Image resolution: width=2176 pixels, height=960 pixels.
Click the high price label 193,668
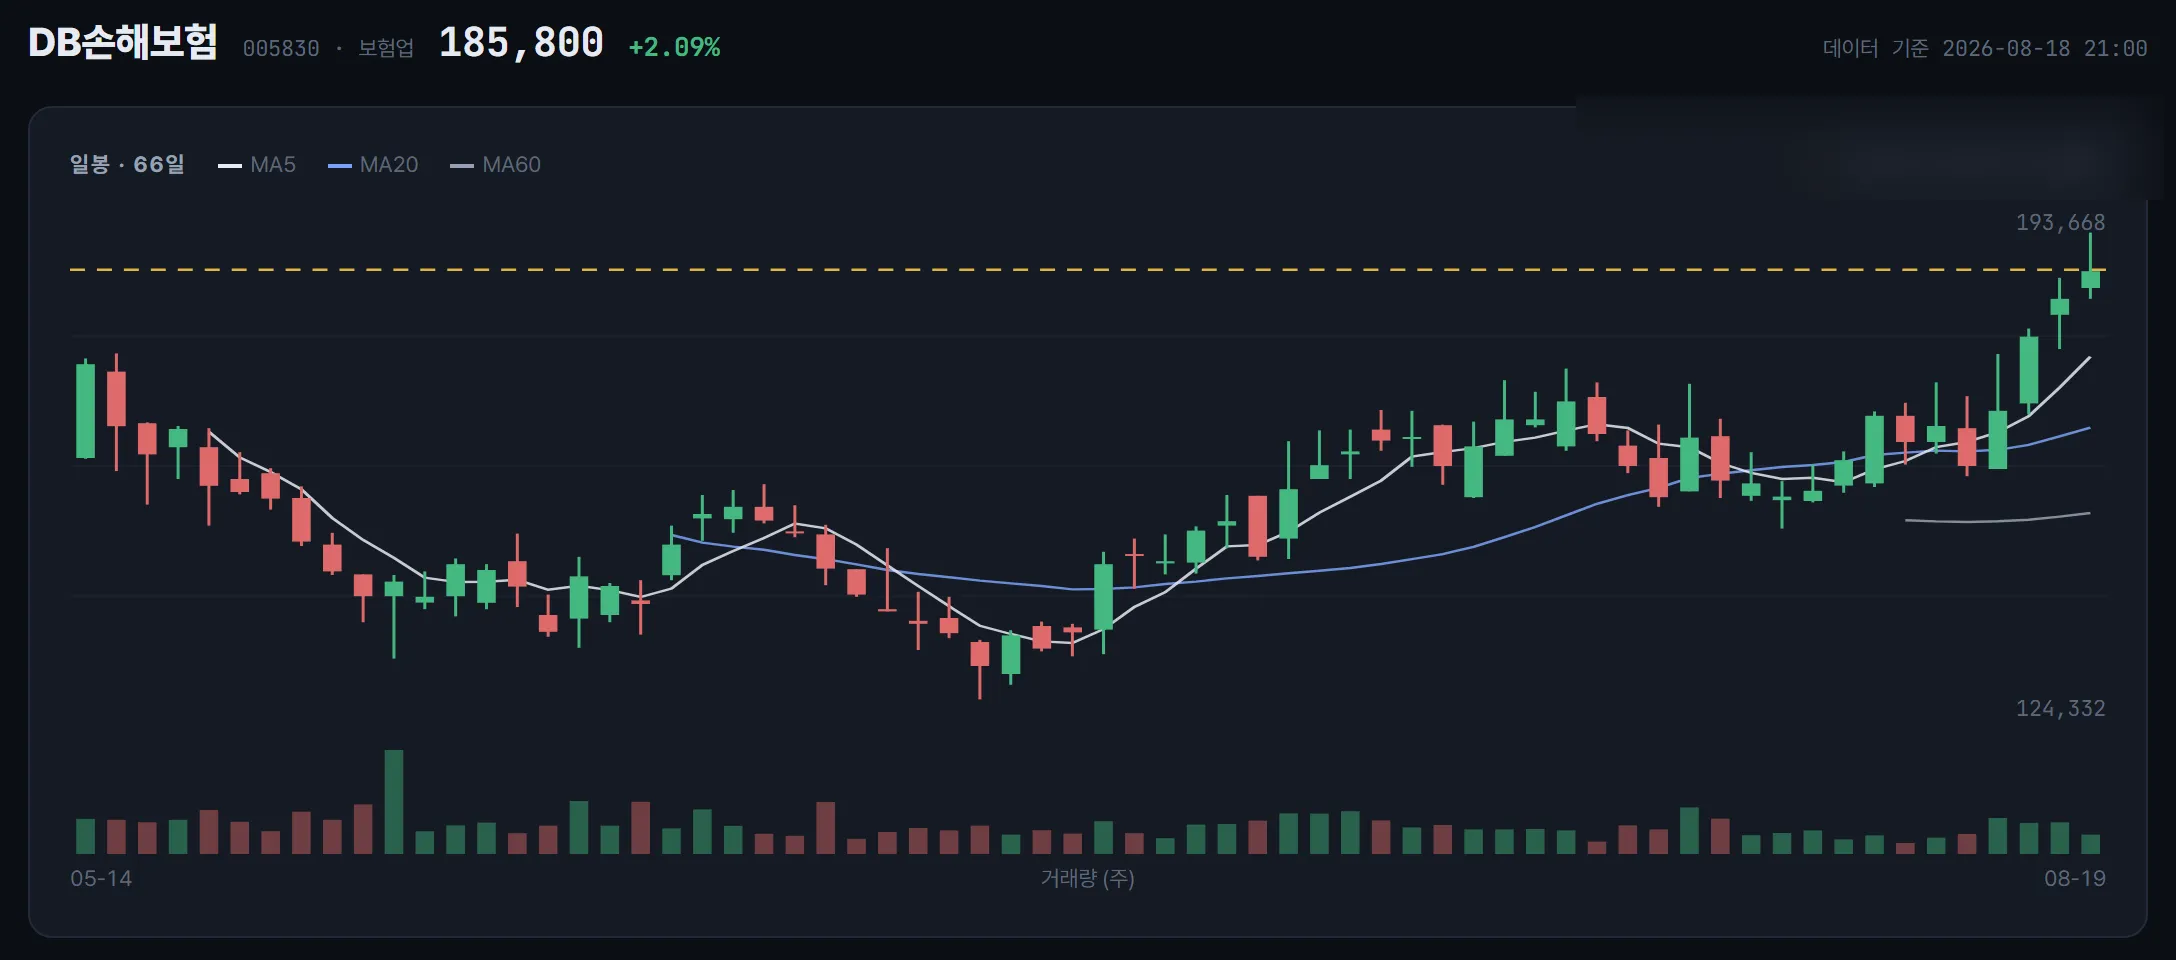click(x=2060, y=222)
